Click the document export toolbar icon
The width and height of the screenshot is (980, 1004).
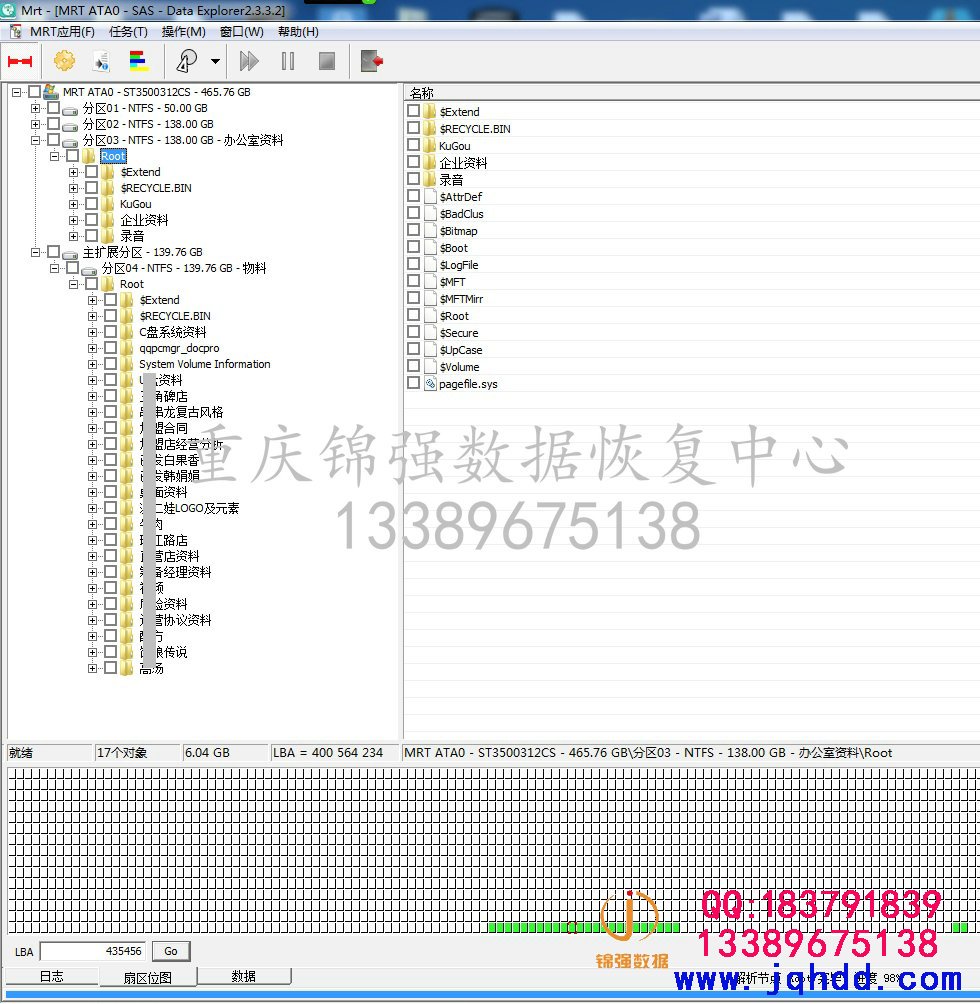(101, 61)
